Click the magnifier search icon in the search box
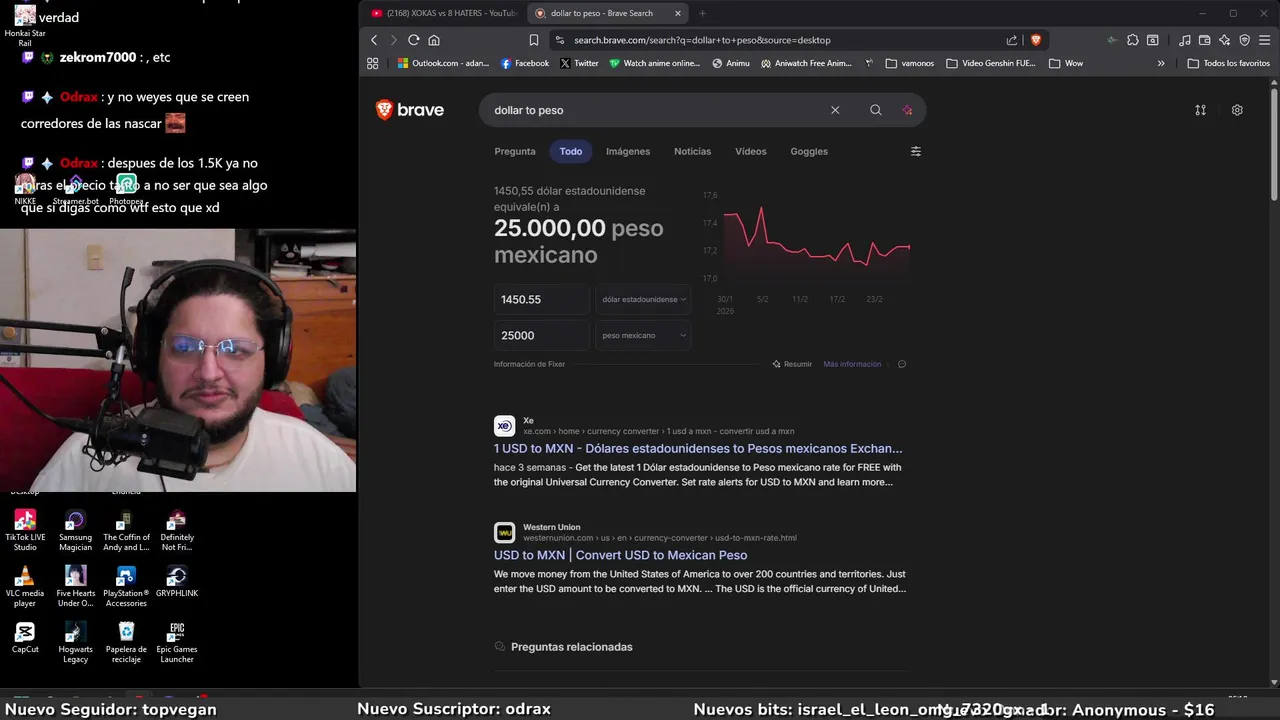Screen dimensions: 1280x720 point(876,110)
